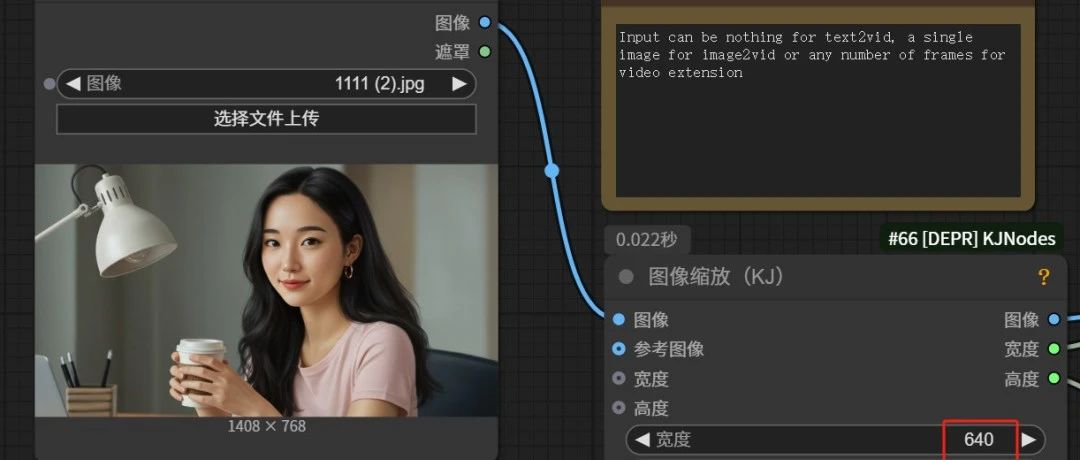Increase 宽度 value with right arrow

coord(1028,439)
